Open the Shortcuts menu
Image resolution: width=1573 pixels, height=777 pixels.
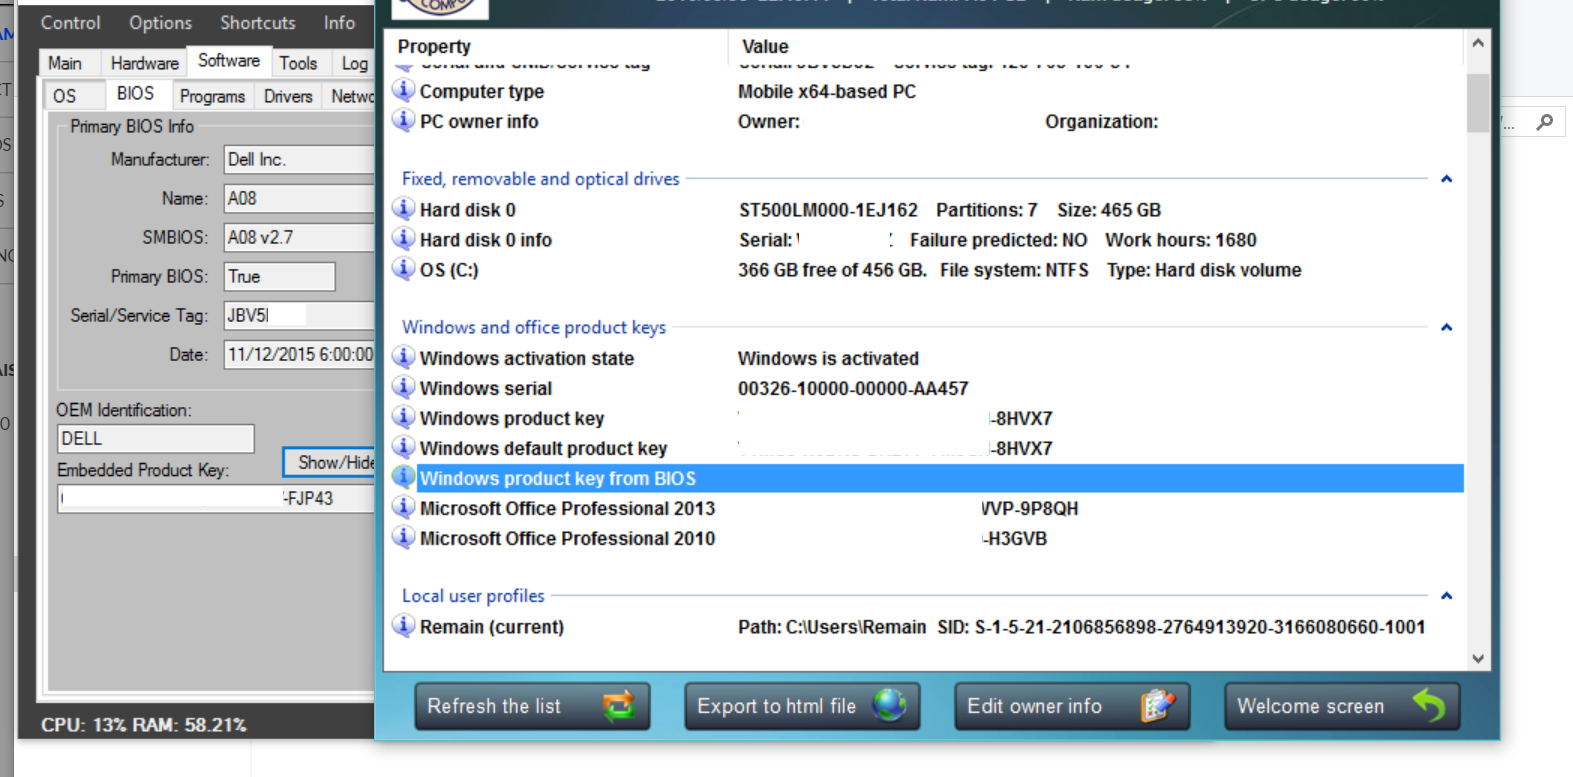pyautogui.click(x=257, y=22)
